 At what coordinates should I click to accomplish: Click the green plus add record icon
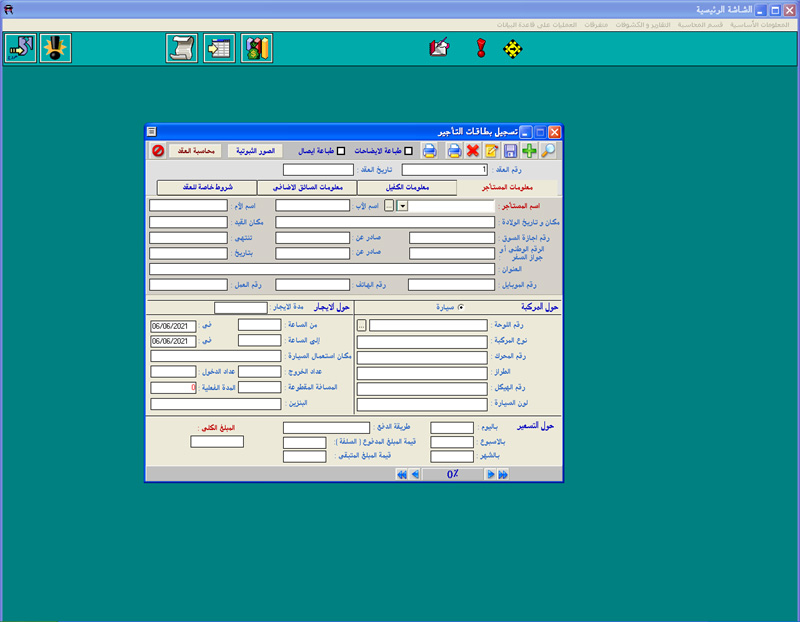530,151
